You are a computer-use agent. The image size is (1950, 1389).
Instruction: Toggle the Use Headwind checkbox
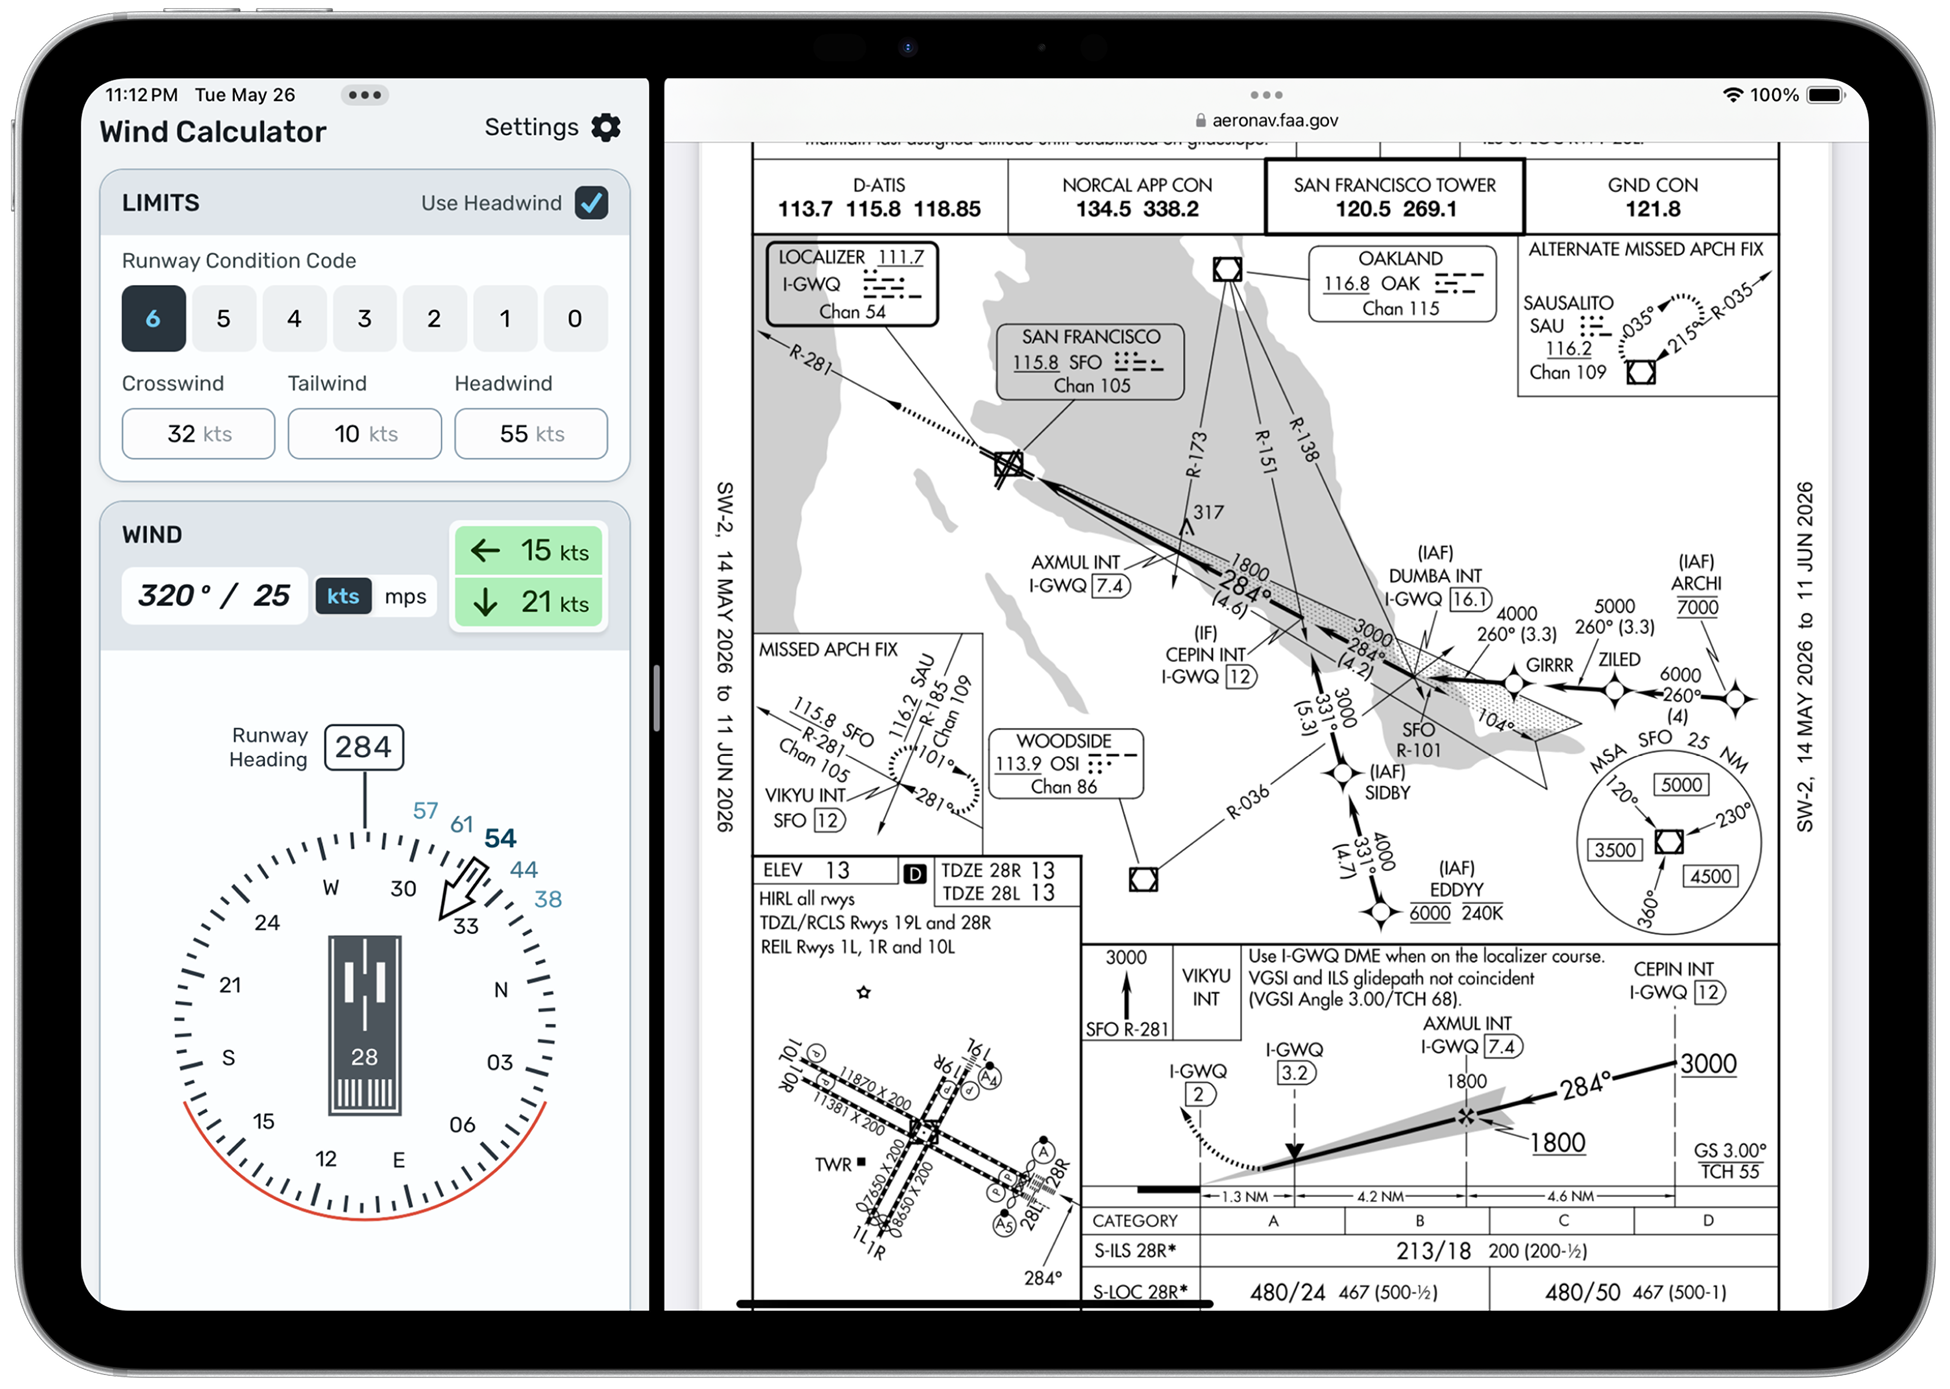coord(592,203)
